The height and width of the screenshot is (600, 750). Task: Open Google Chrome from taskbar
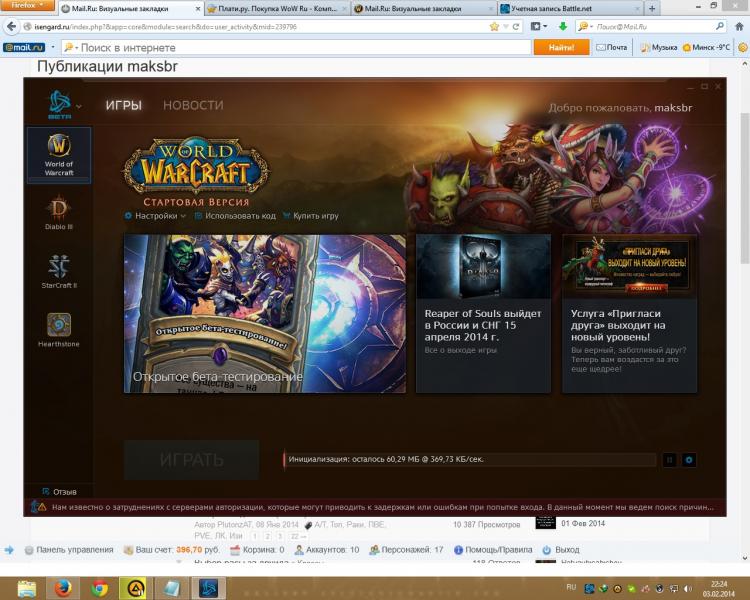(x=99, y=589)
